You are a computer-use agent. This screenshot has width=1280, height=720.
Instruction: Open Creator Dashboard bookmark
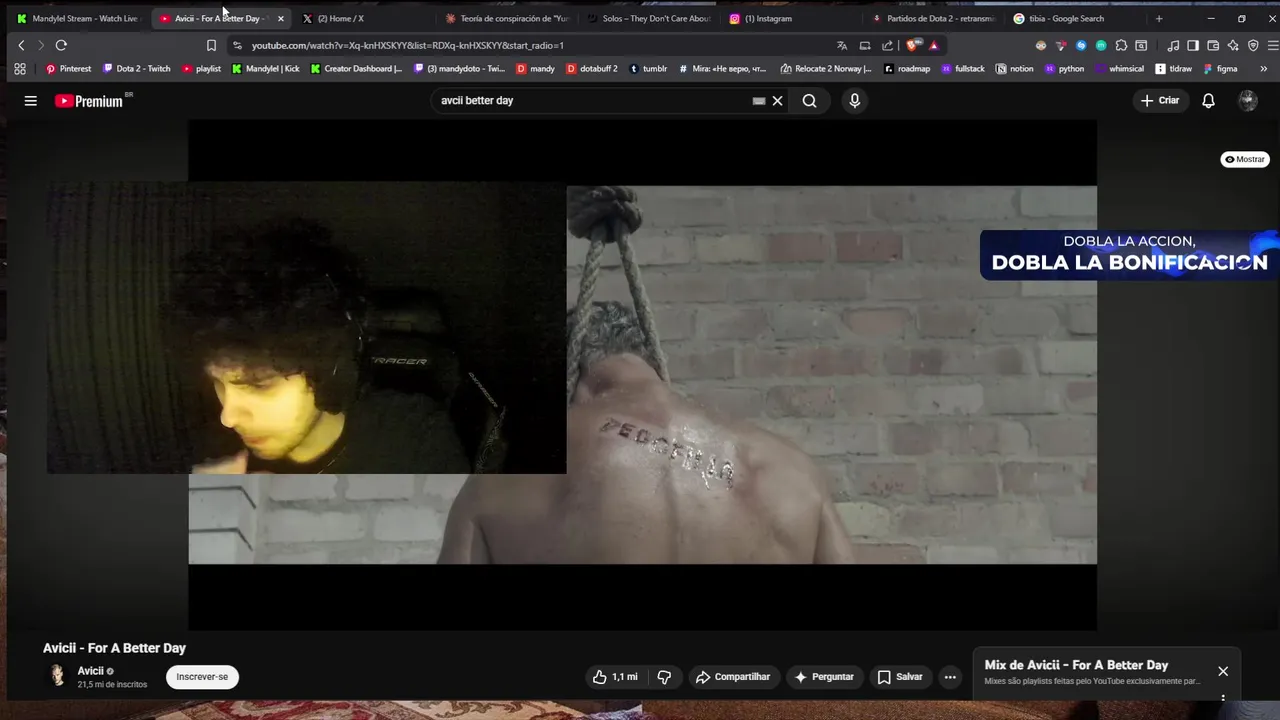pos(356,69)
